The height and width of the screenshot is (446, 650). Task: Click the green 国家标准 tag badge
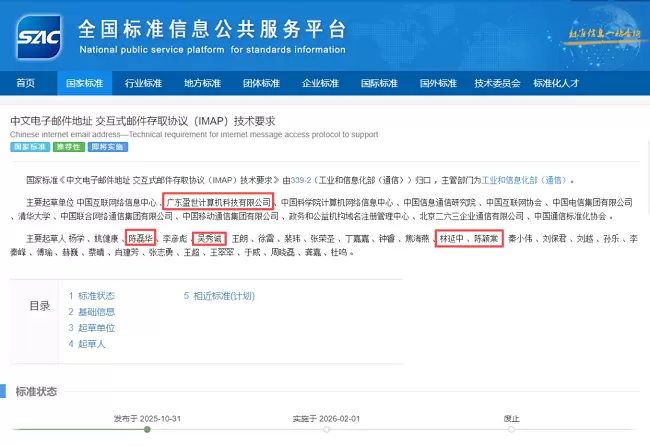(29, 147)
